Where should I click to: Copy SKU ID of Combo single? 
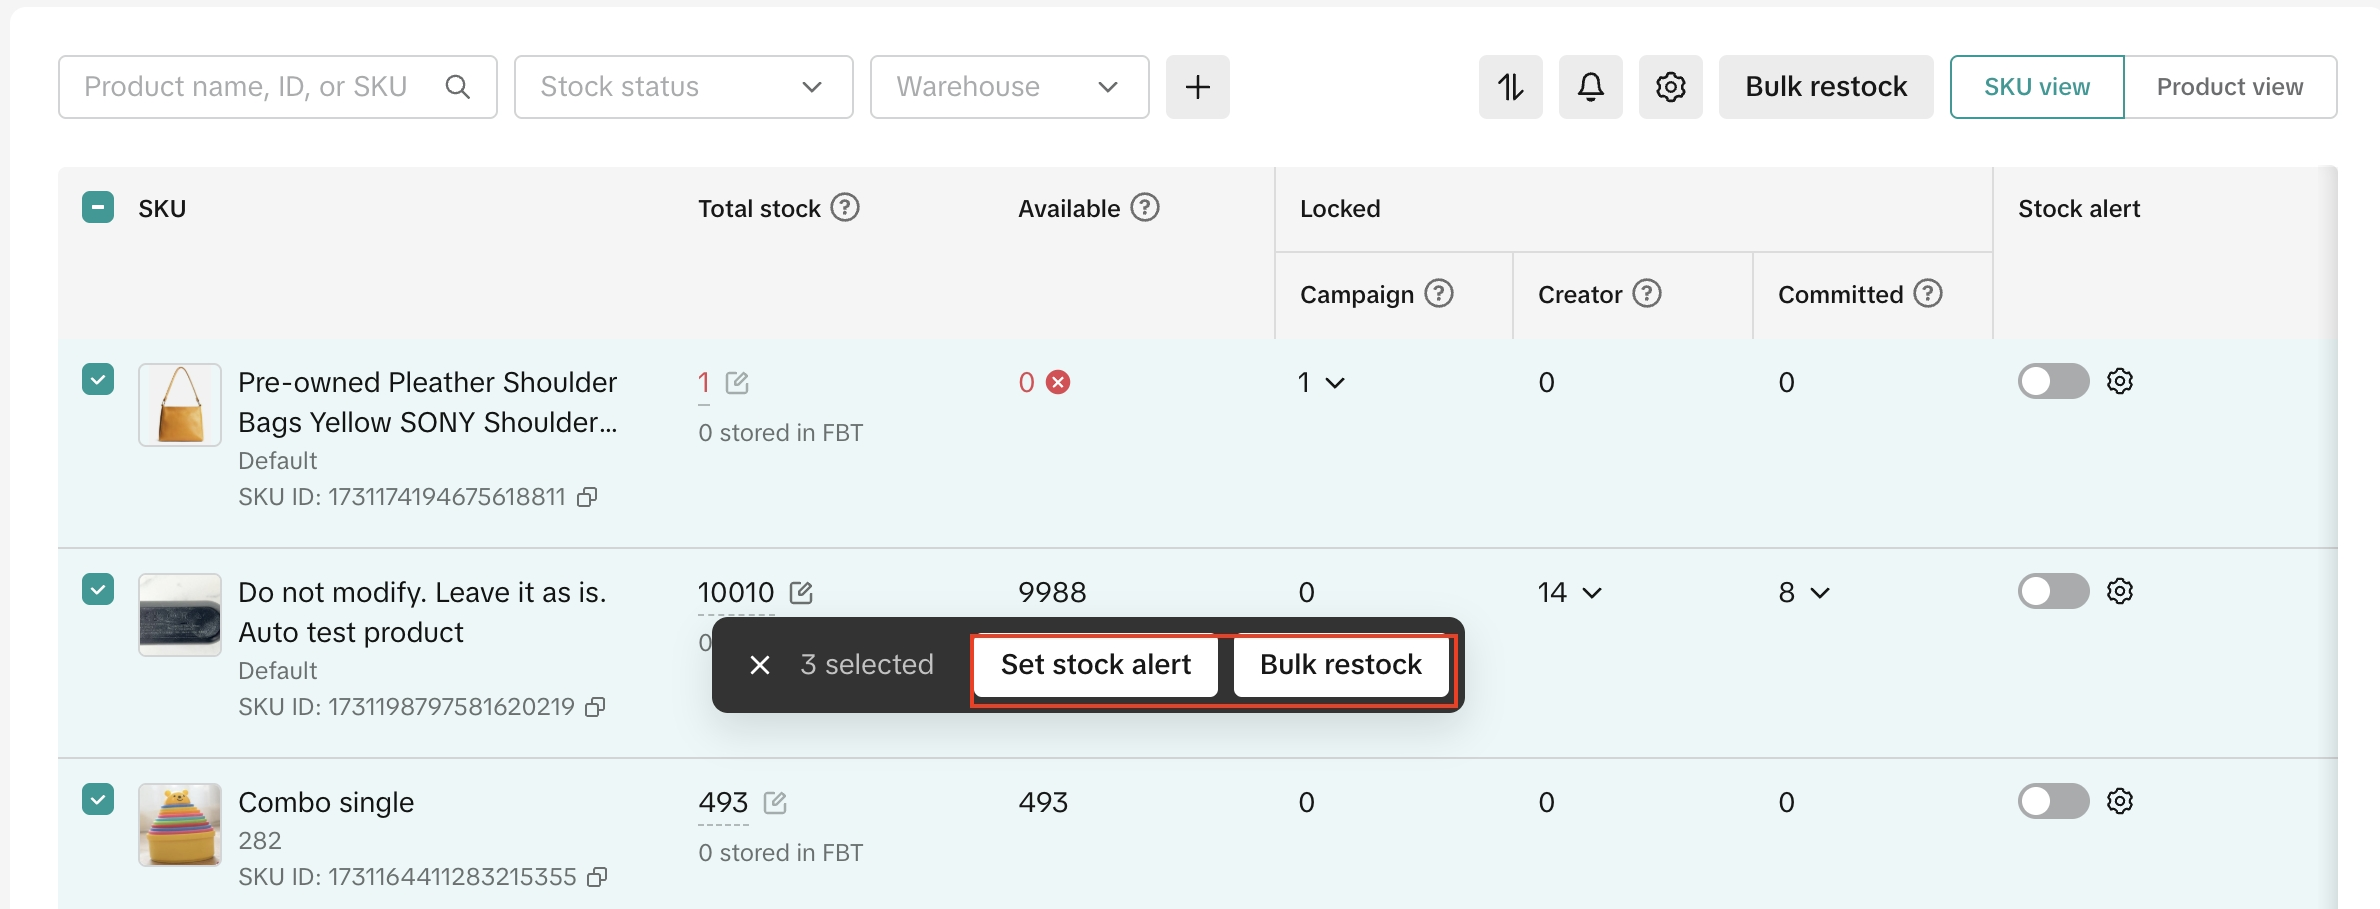597,877
